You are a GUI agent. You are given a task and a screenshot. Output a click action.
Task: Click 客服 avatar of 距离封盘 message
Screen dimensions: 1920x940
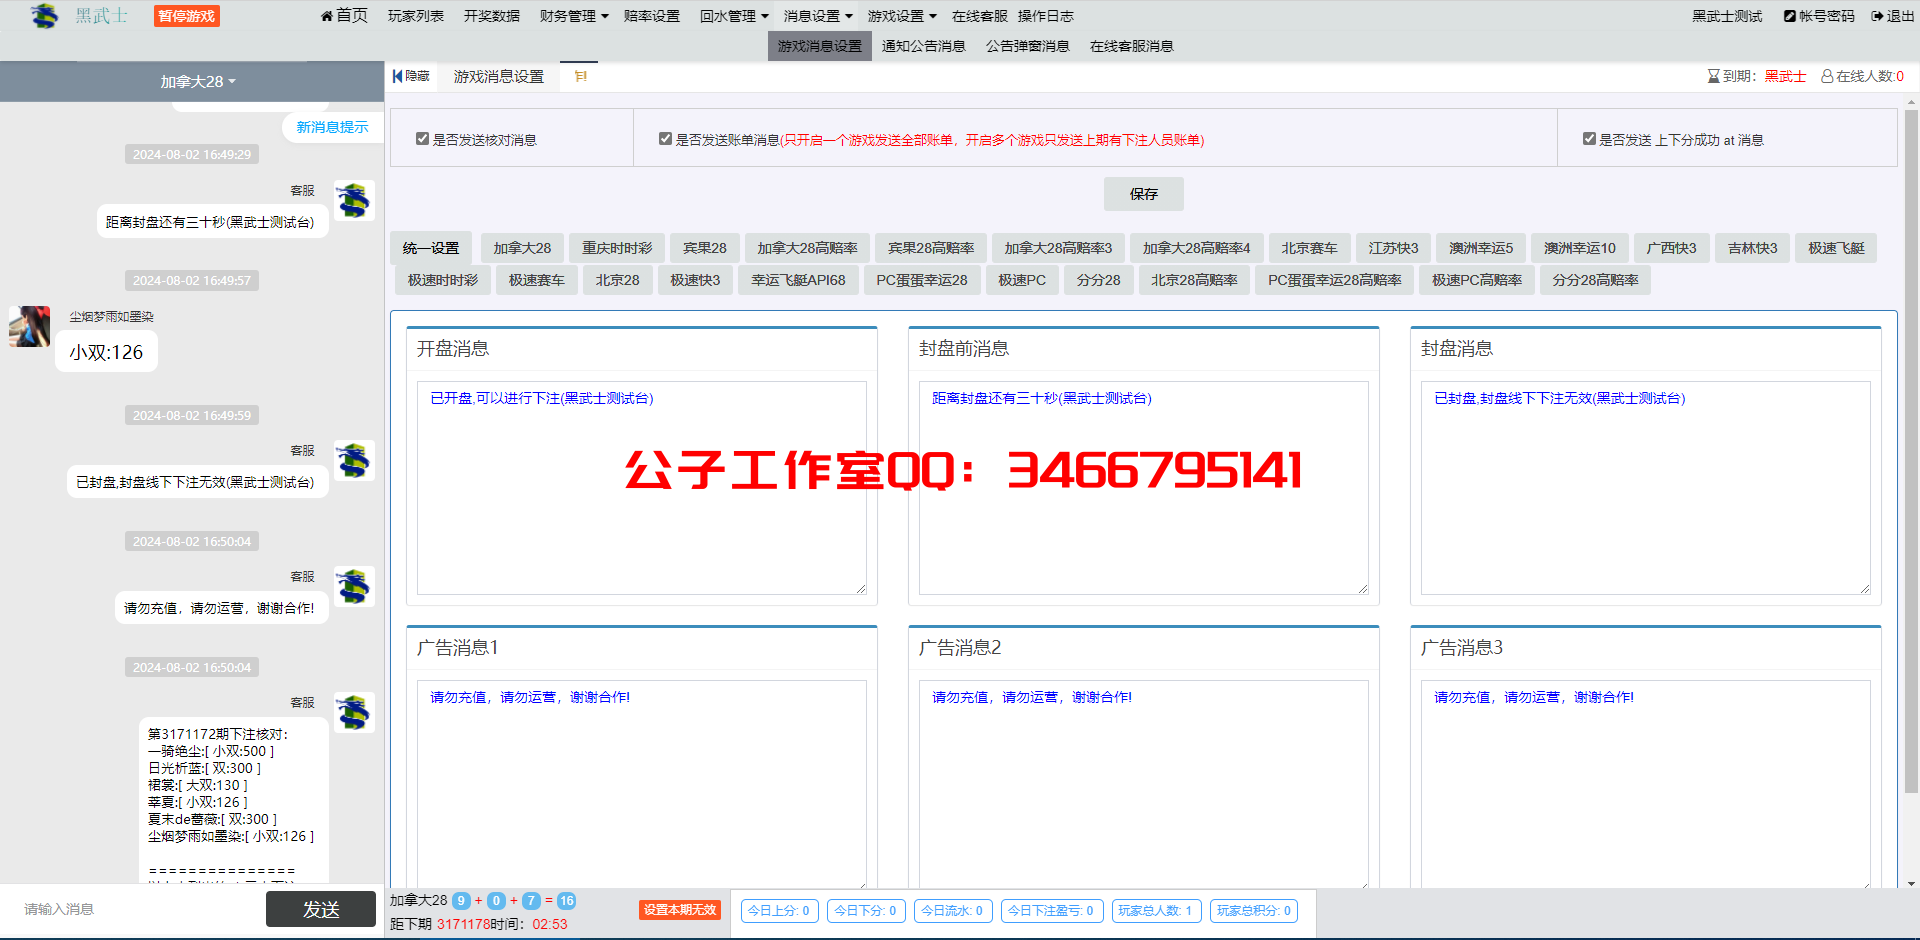354,200
